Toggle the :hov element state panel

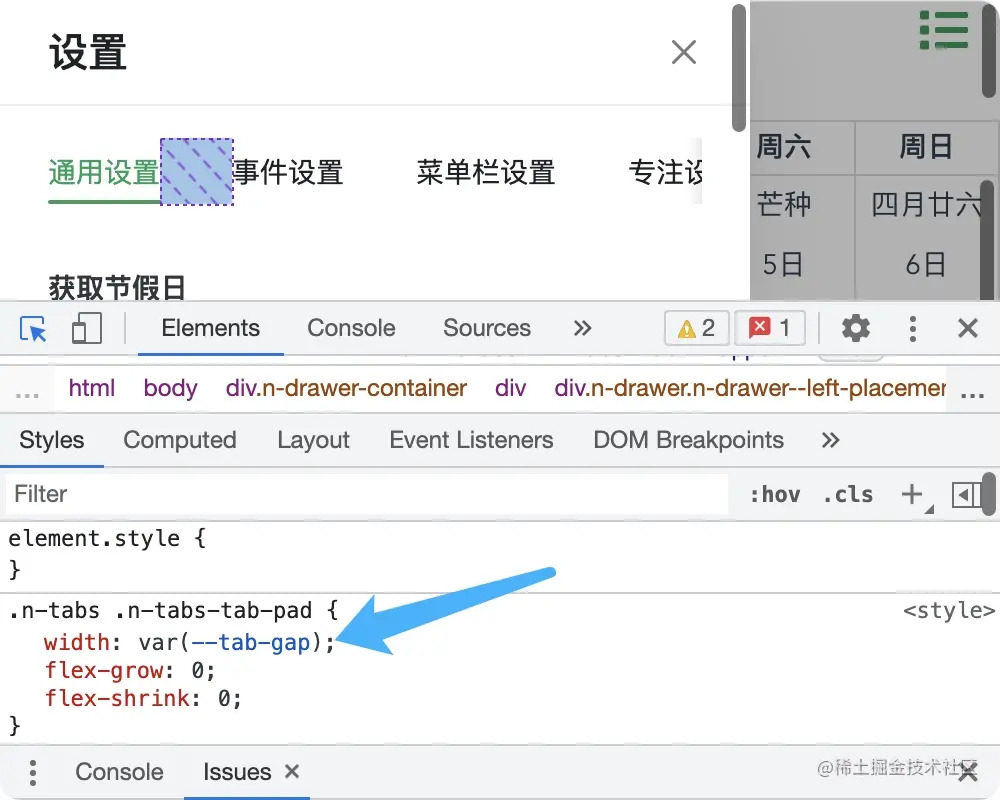point(774,494)
